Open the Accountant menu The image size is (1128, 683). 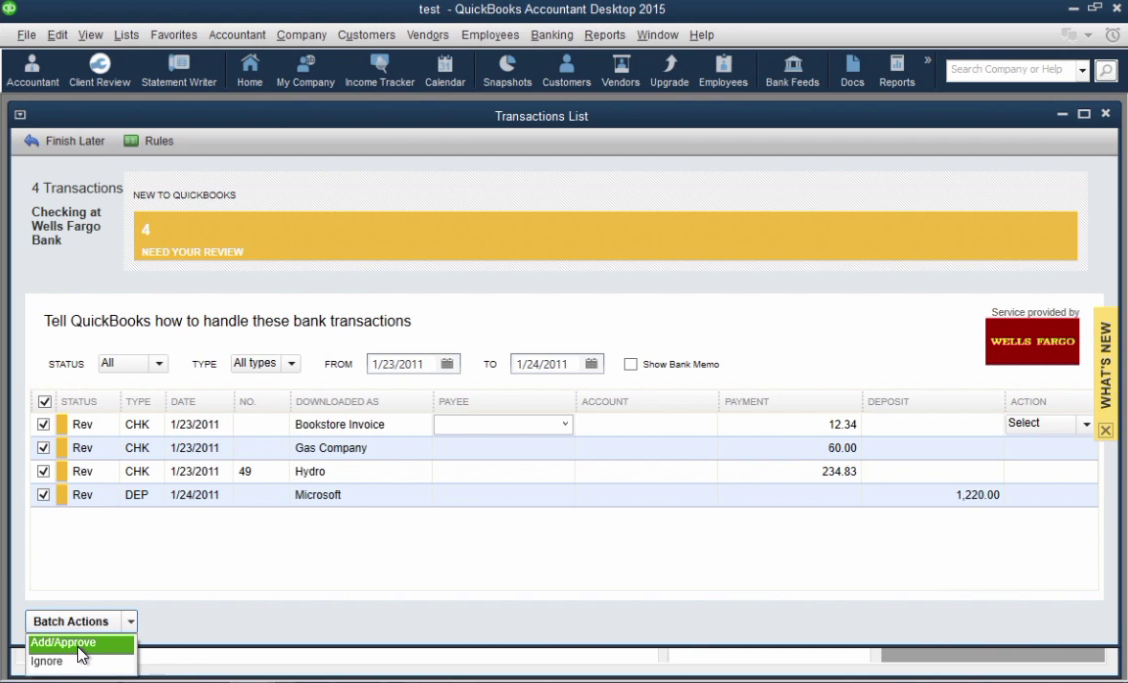click(237, 35)
